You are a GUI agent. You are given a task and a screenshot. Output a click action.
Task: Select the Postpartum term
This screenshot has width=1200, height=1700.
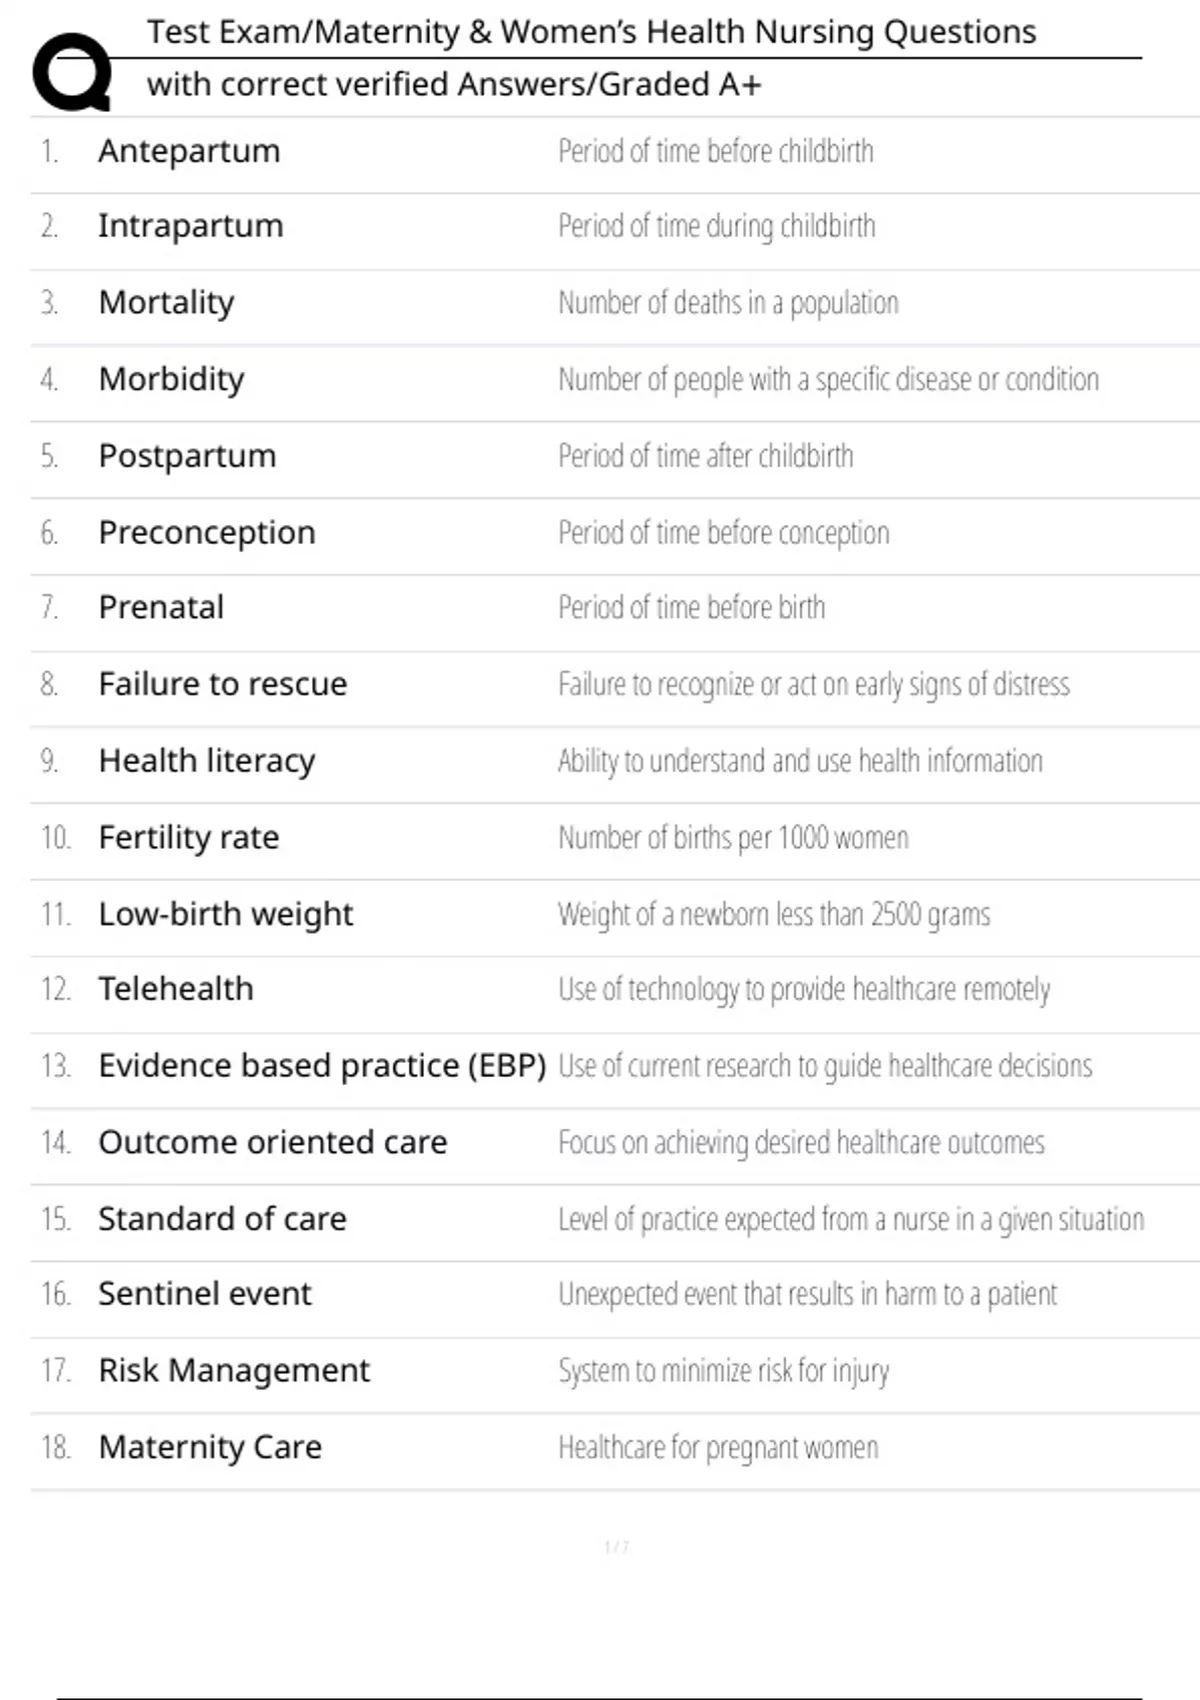pos(187,456)
